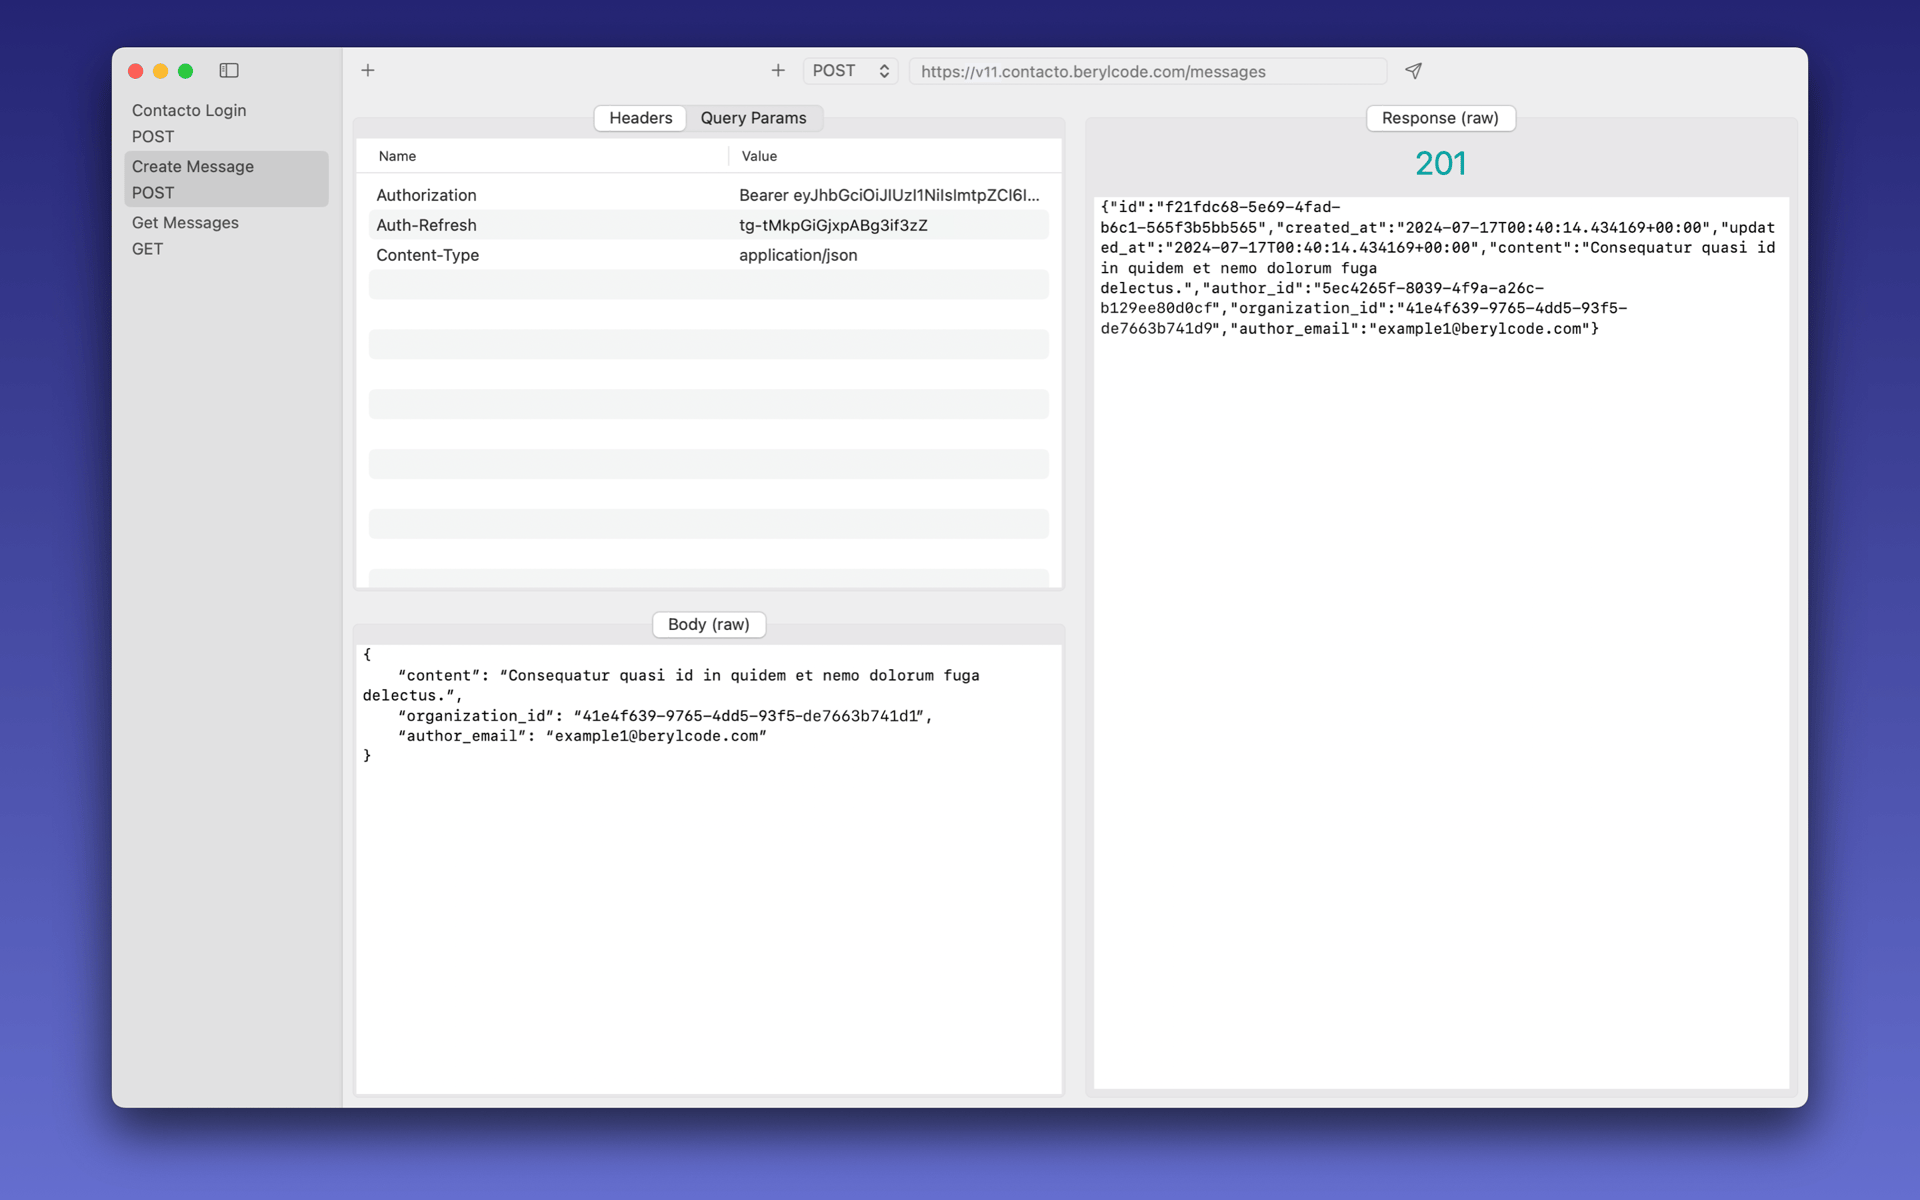The image size is (1920, 1200).
Task: Click the Value column header
Action: click(759, 156)
